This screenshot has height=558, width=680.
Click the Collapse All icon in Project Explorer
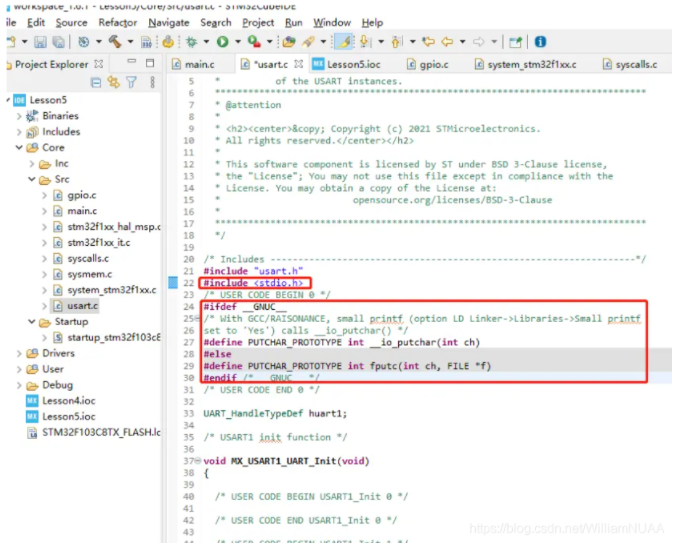click(96, 82)
